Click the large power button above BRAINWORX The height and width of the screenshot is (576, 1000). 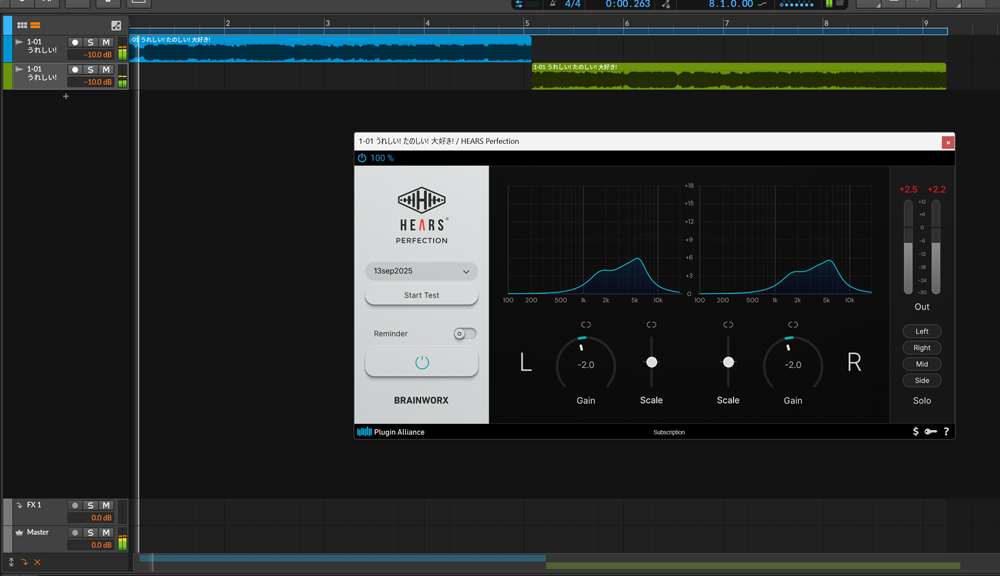pyautogui.click(x=422, y=362)
